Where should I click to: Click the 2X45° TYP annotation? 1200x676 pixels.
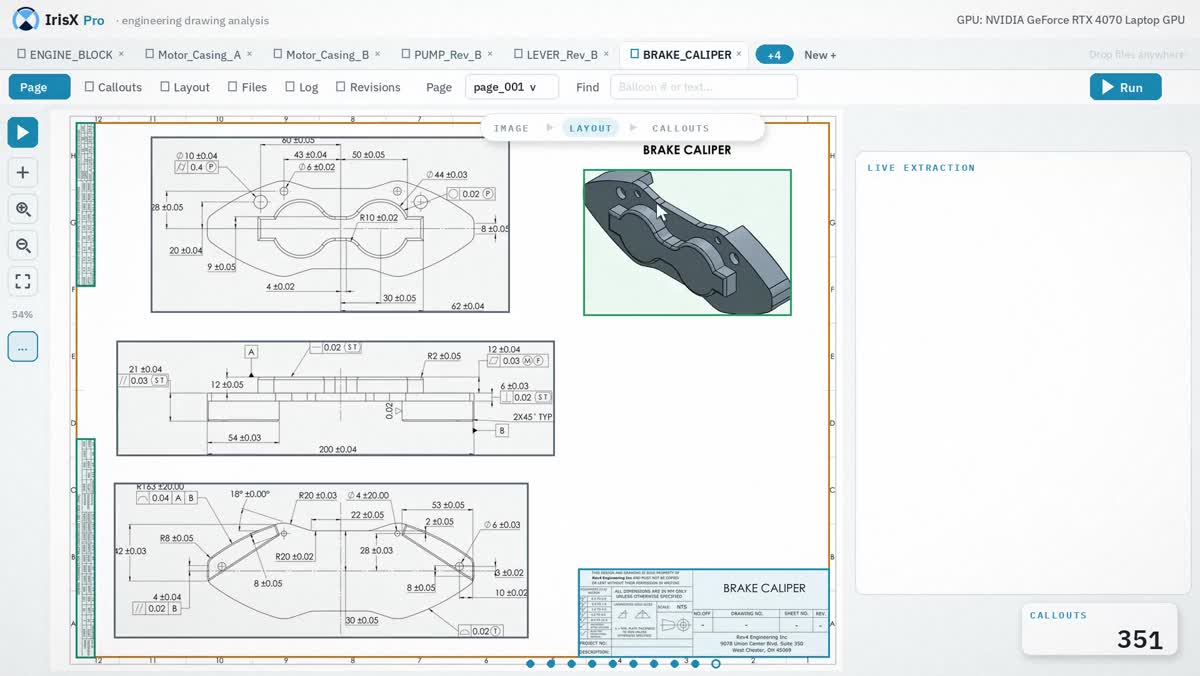[533, 416]
